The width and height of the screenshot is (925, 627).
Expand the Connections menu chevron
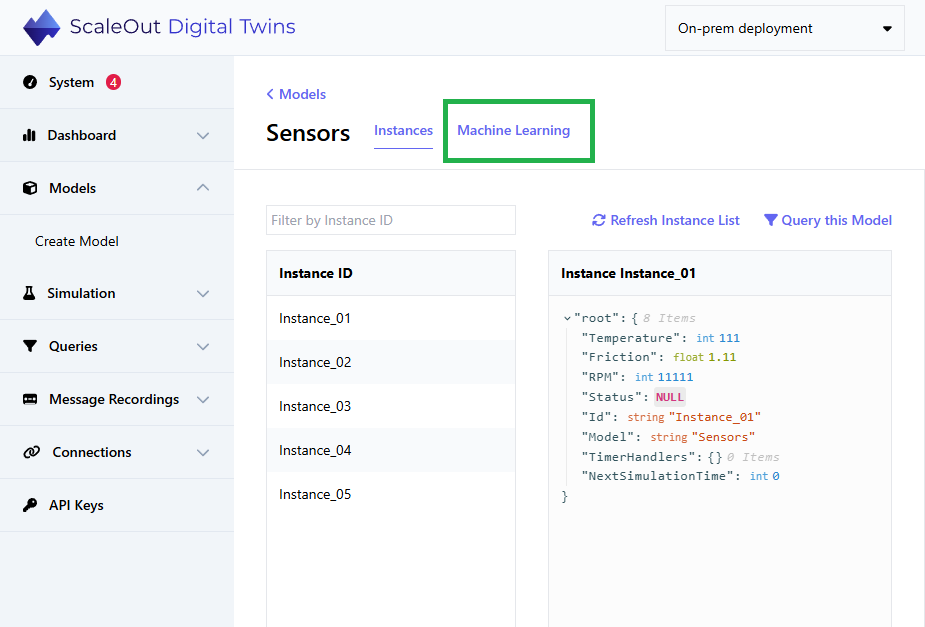tap(203, 453)
